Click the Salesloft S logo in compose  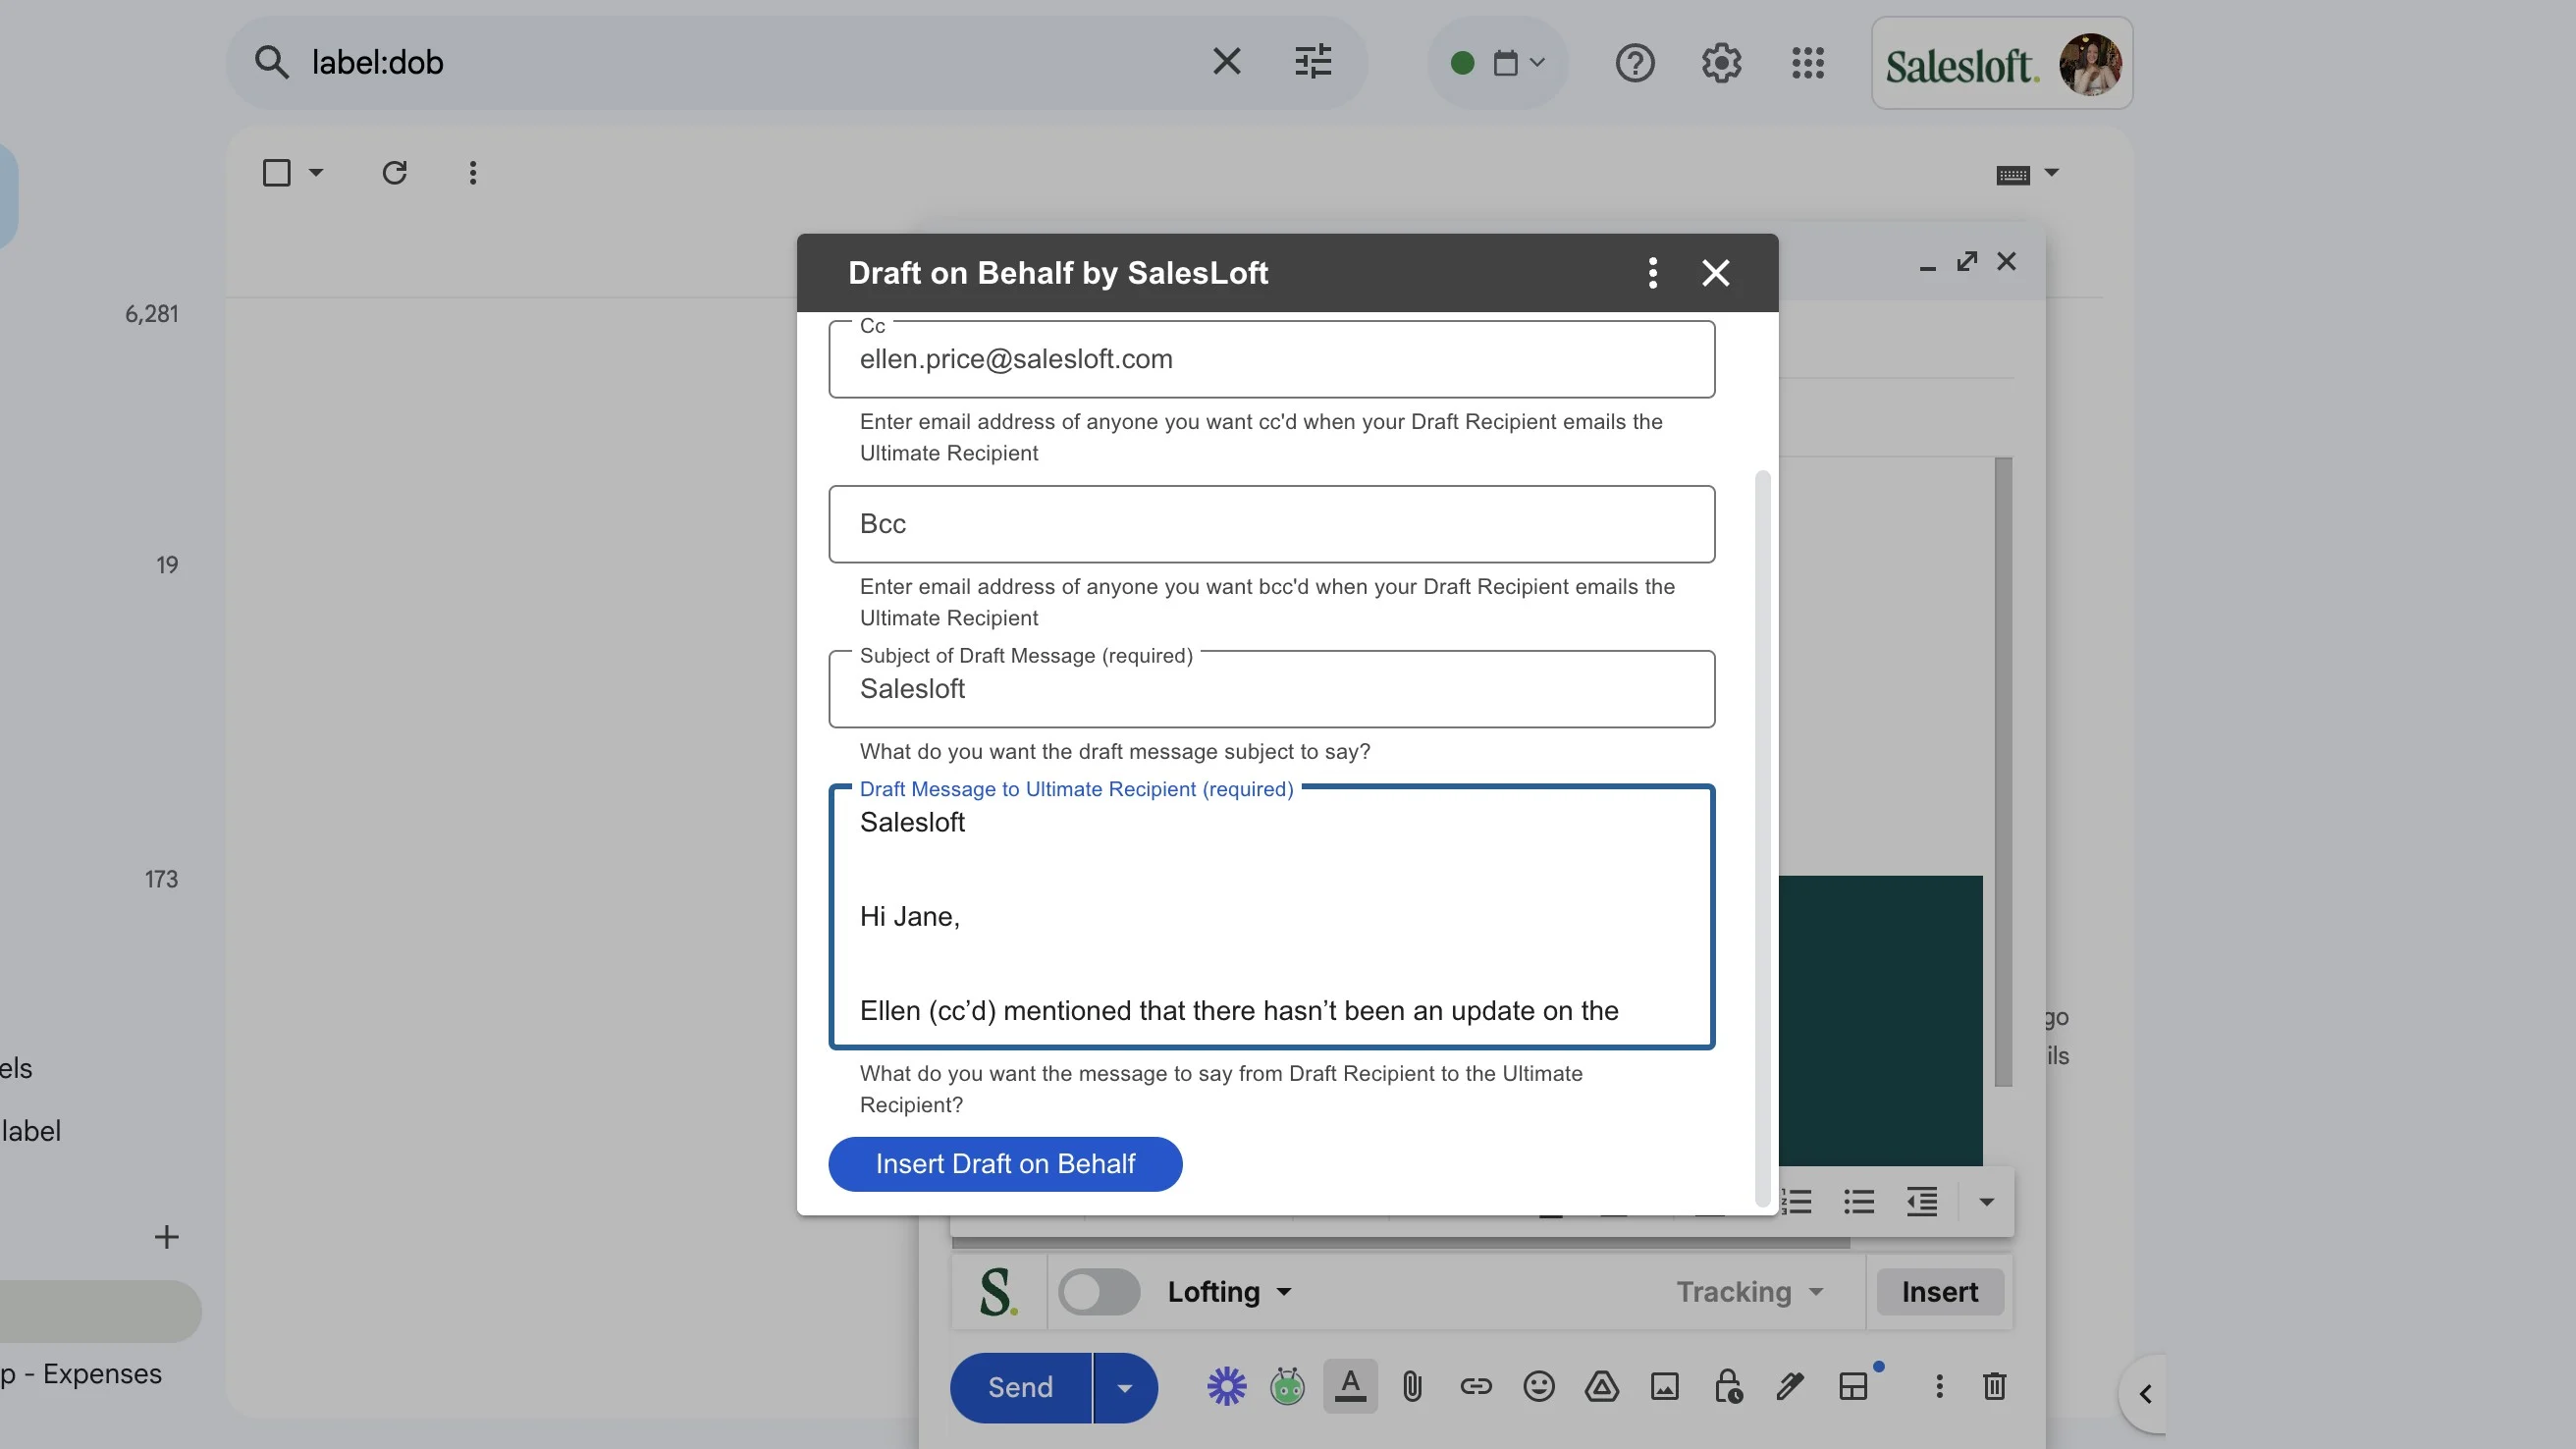pyautogui.click(x=998, y=1292)
